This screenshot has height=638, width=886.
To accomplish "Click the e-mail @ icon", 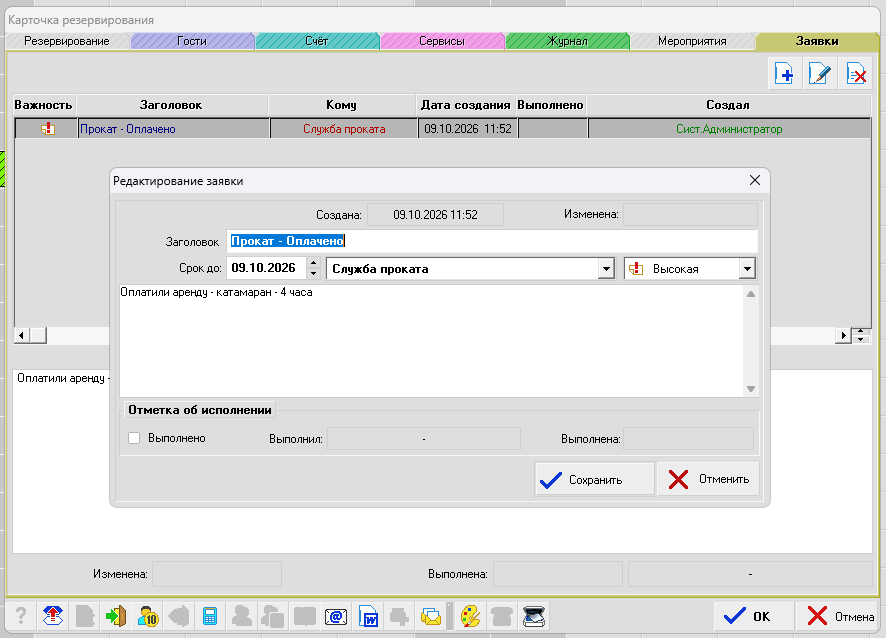I will tap(336, 616).
